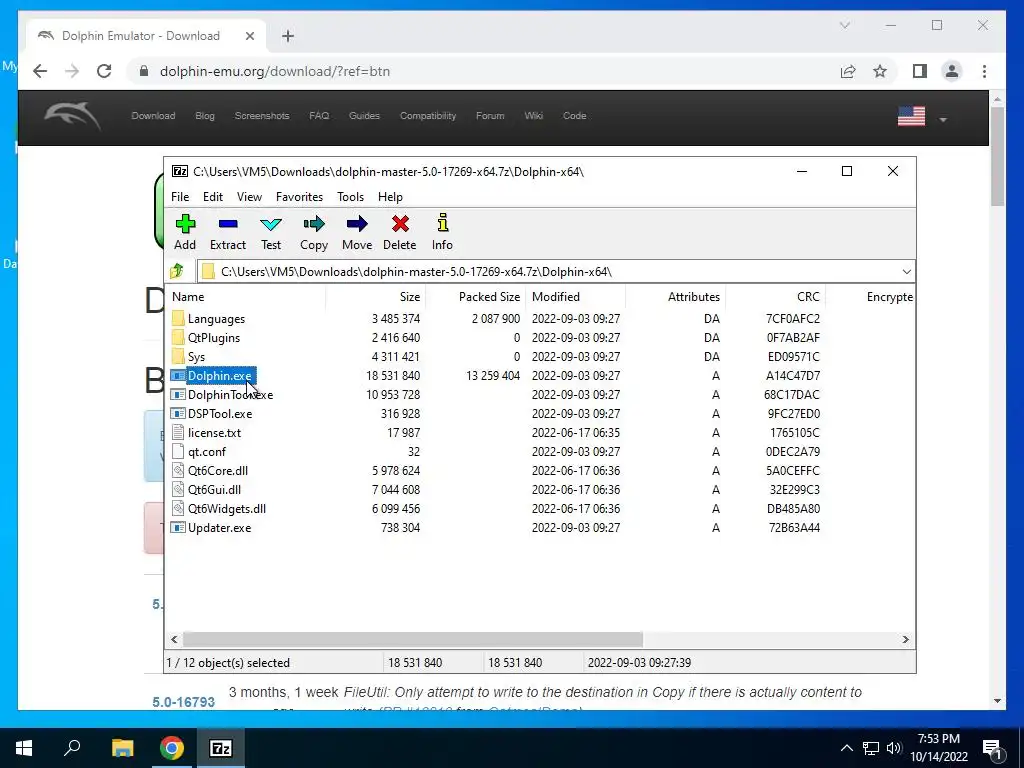Click the Test toolbar icon
The width and height of the screenshot is (1024, 768).
pyautogui.click(x=270, y=225)
